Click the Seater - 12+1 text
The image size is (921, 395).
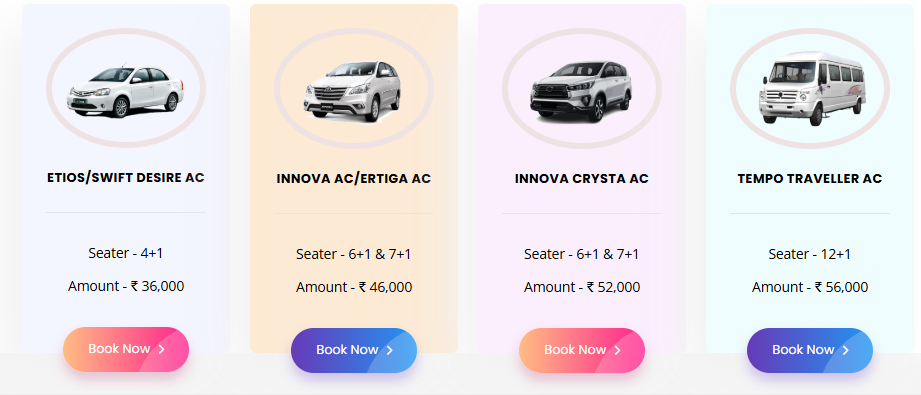point(809,255)
